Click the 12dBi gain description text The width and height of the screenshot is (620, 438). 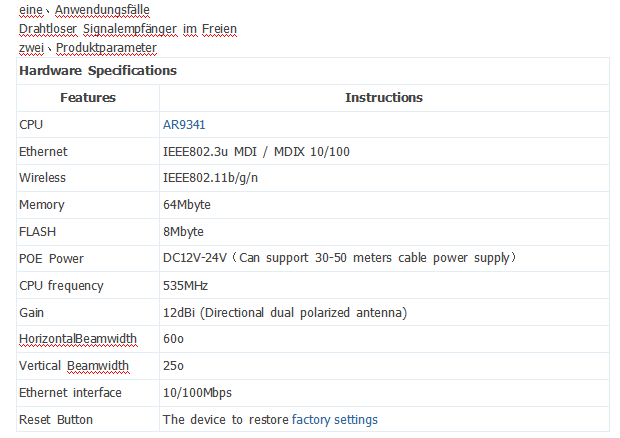[285, 313]
